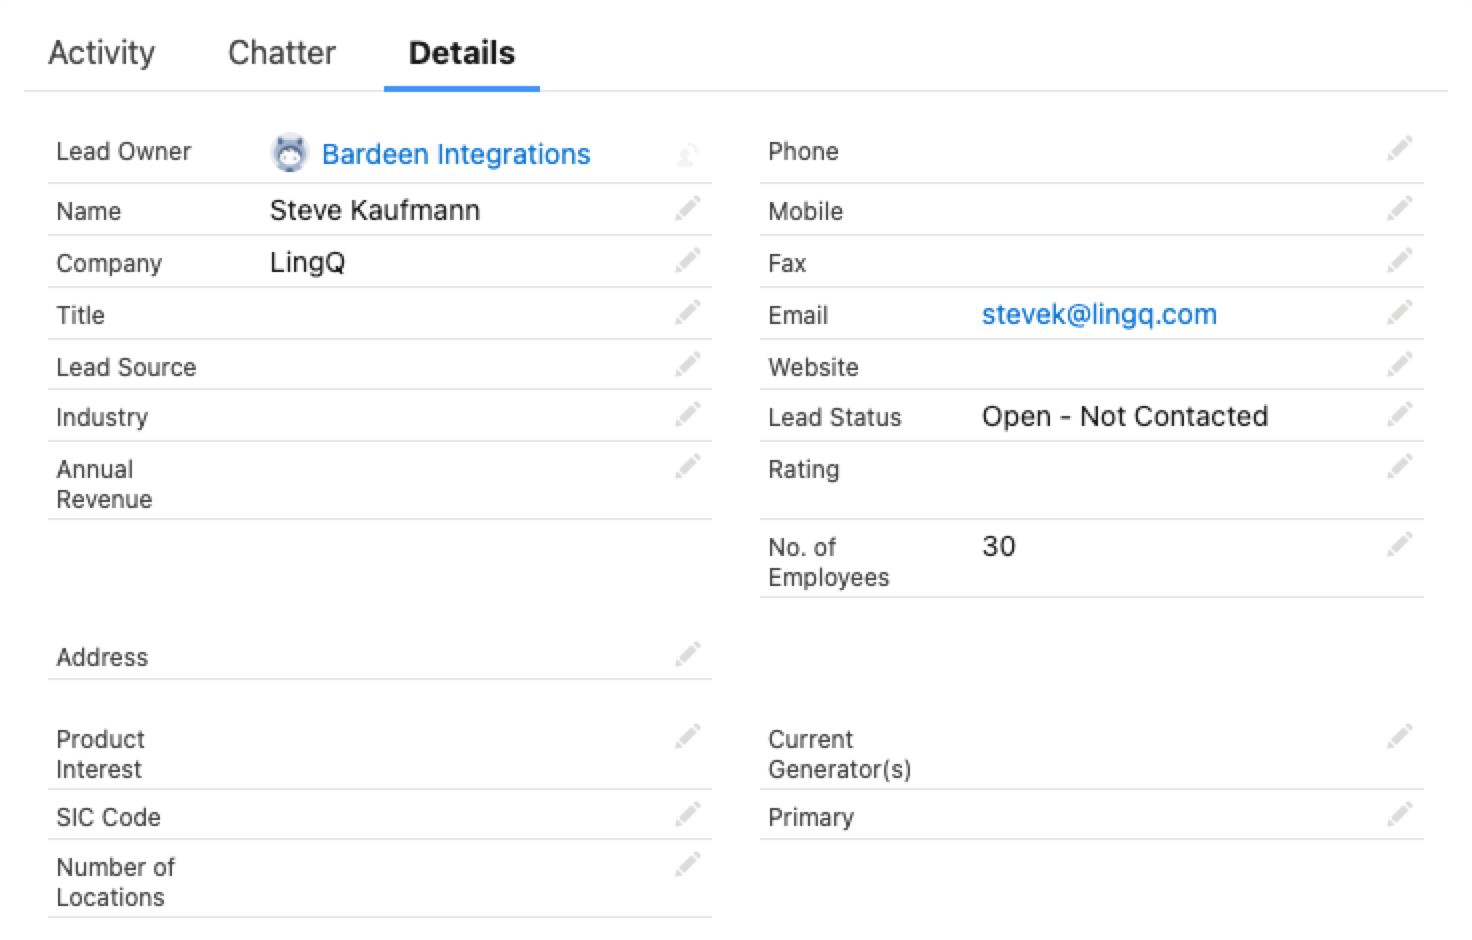Click the company value LingQ
Screen dimensions: 1472x940
(x=308, y=262)
